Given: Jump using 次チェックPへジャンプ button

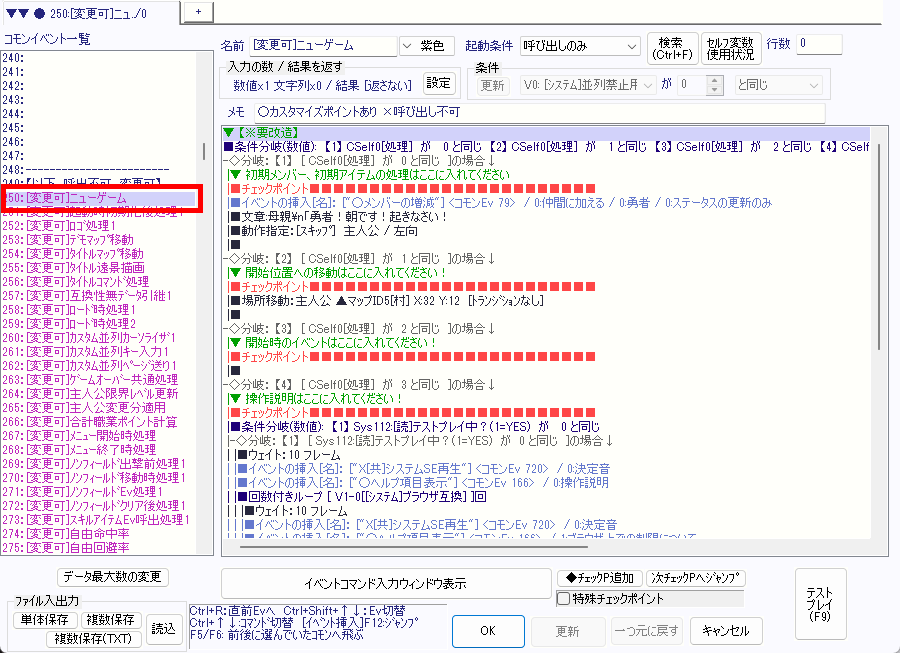Looking at the screenshot, I should 696,578.
